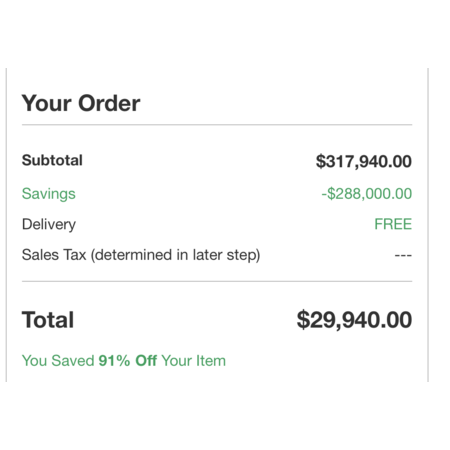This screenshot has width=450, height=450.
Task: Select the Delivery label
Action: click(x=49, y=224)
